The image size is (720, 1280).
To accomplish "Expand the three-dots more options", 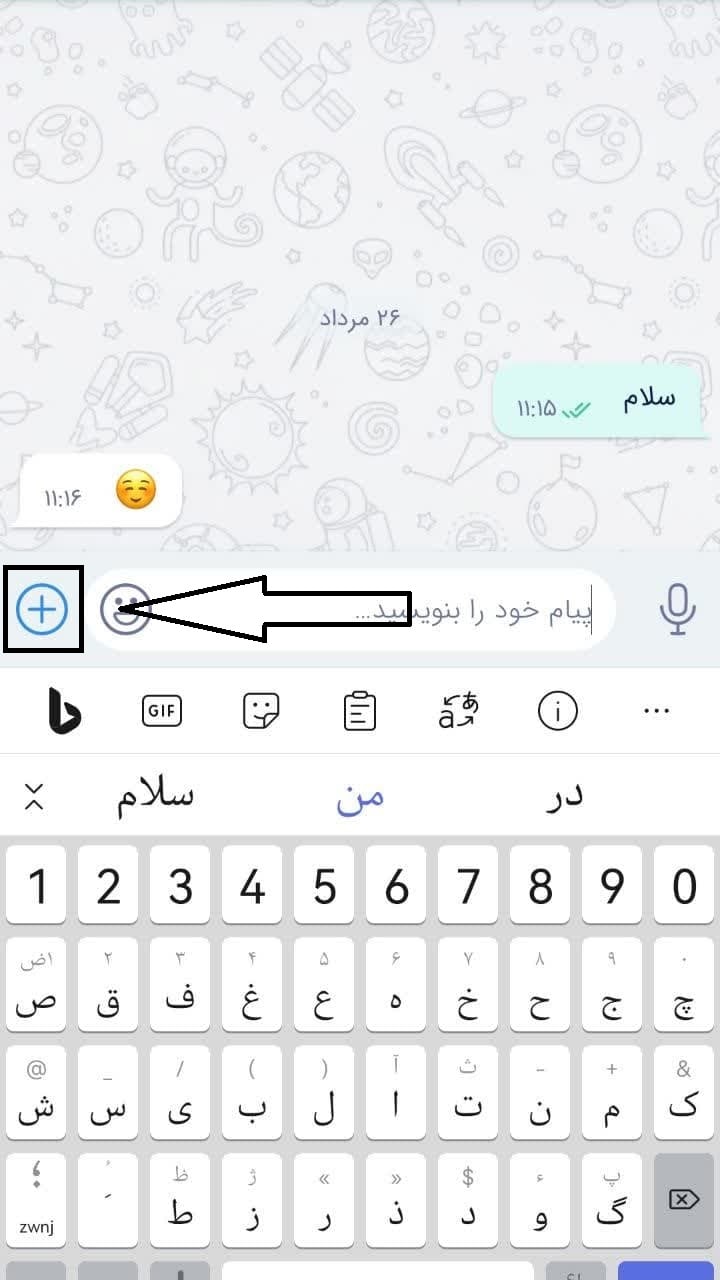I will 656,711.
